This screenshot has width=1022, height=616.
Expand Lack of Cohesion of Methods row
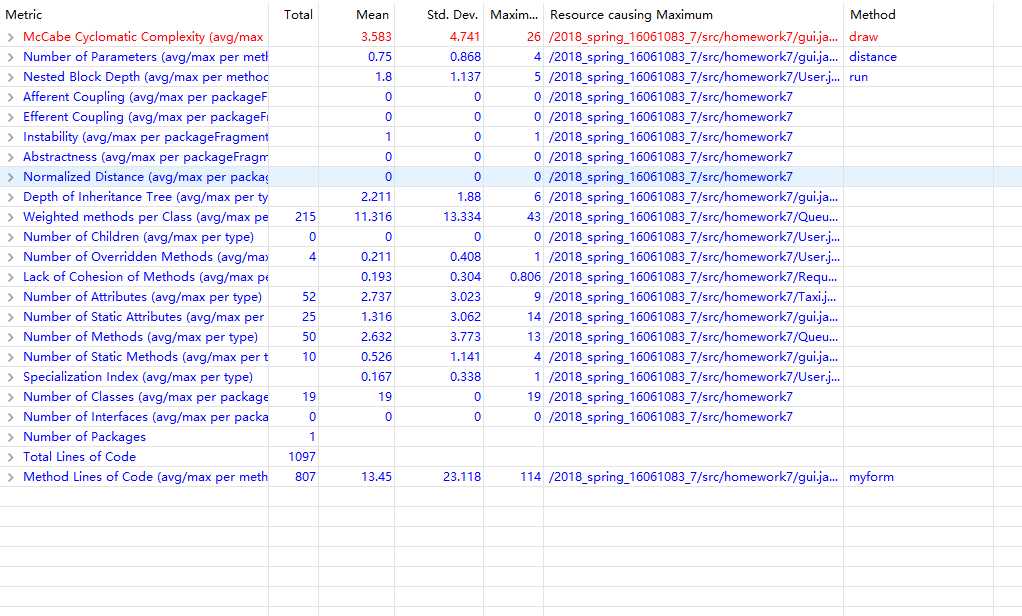(x=10, y=277)
